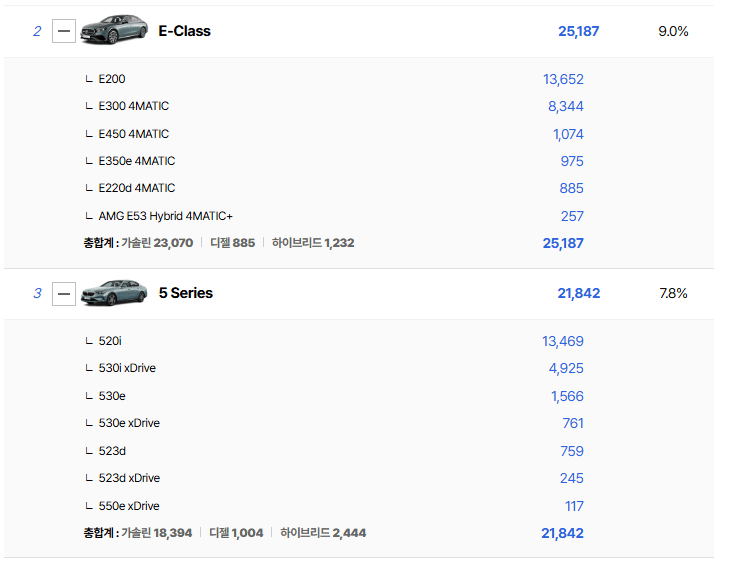Screen dimensions: 732x563
Task: Collapse the 5 Series model breakdown
Action: tap(64, 293)
